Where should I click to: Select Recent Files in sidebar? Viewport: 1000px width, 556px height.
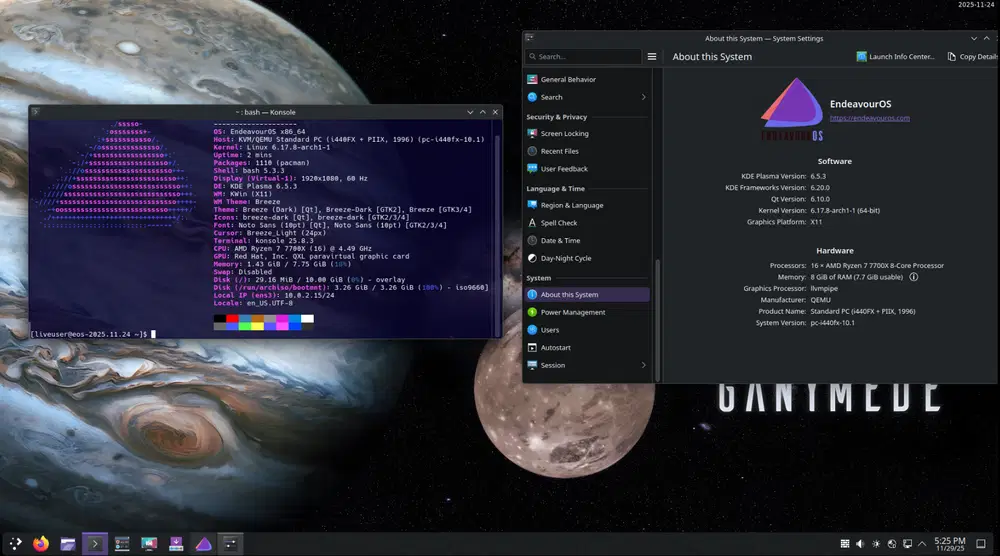coord(587,152)
